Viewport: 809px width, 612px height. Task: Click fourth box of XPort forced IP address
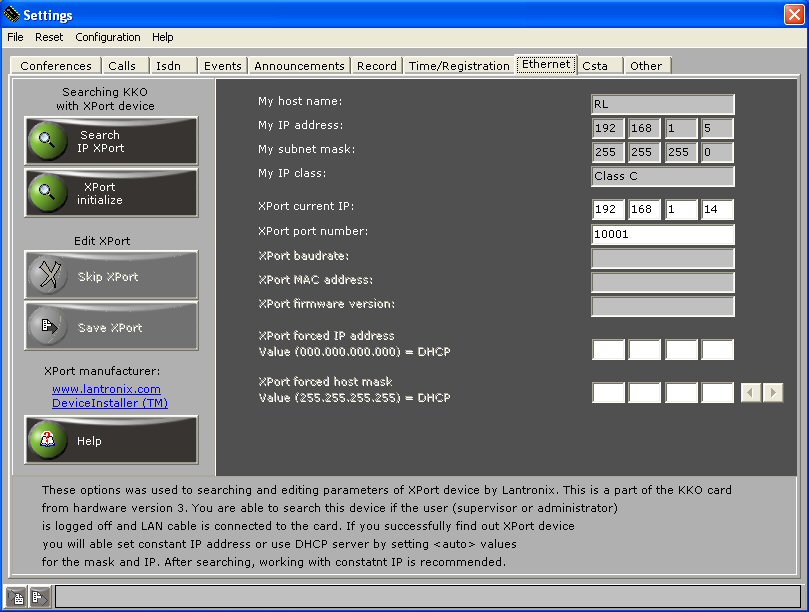[x=717, y=350]
